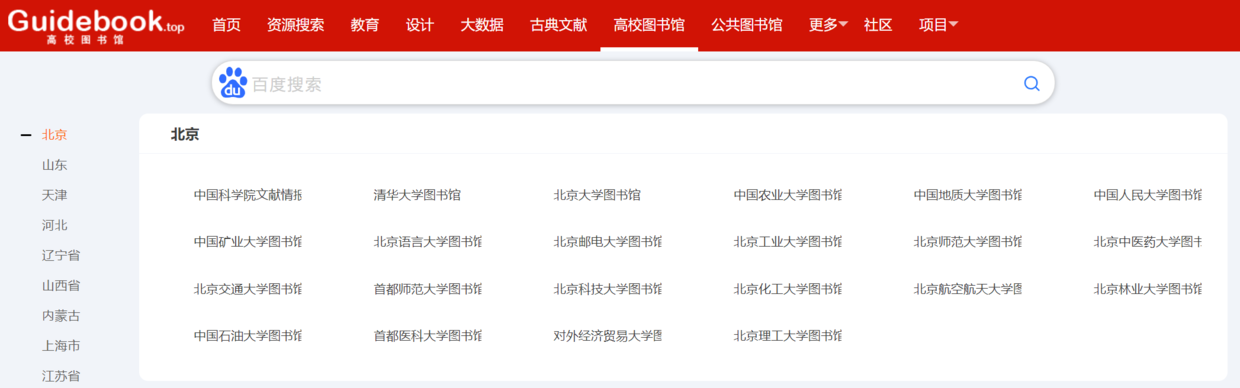This screenshot has height=388, width=1240.
Task: Expand the 更多 dropdown menu
Action: point(828,25)
